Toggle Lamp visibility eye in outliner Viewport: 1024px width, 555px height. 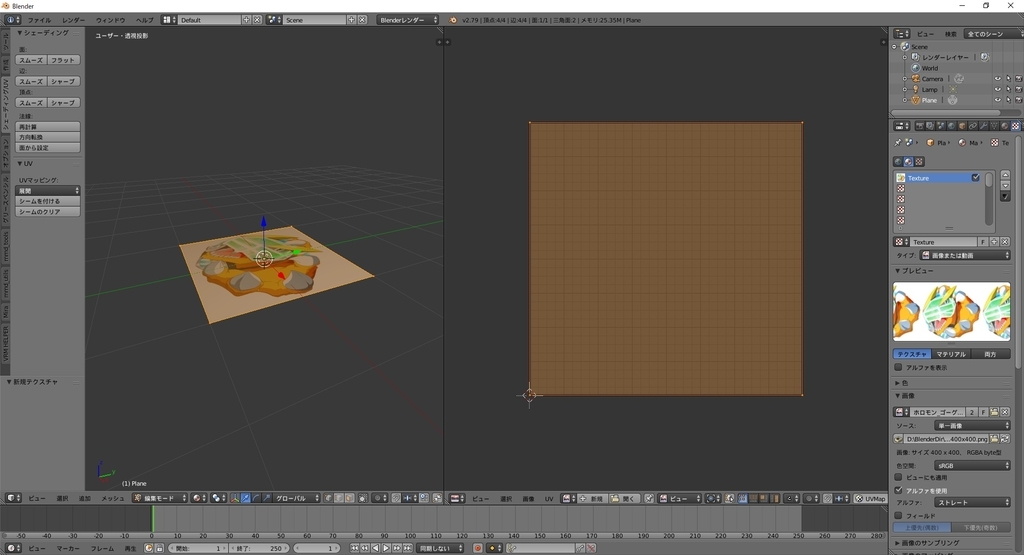click(x=997, y=89)
